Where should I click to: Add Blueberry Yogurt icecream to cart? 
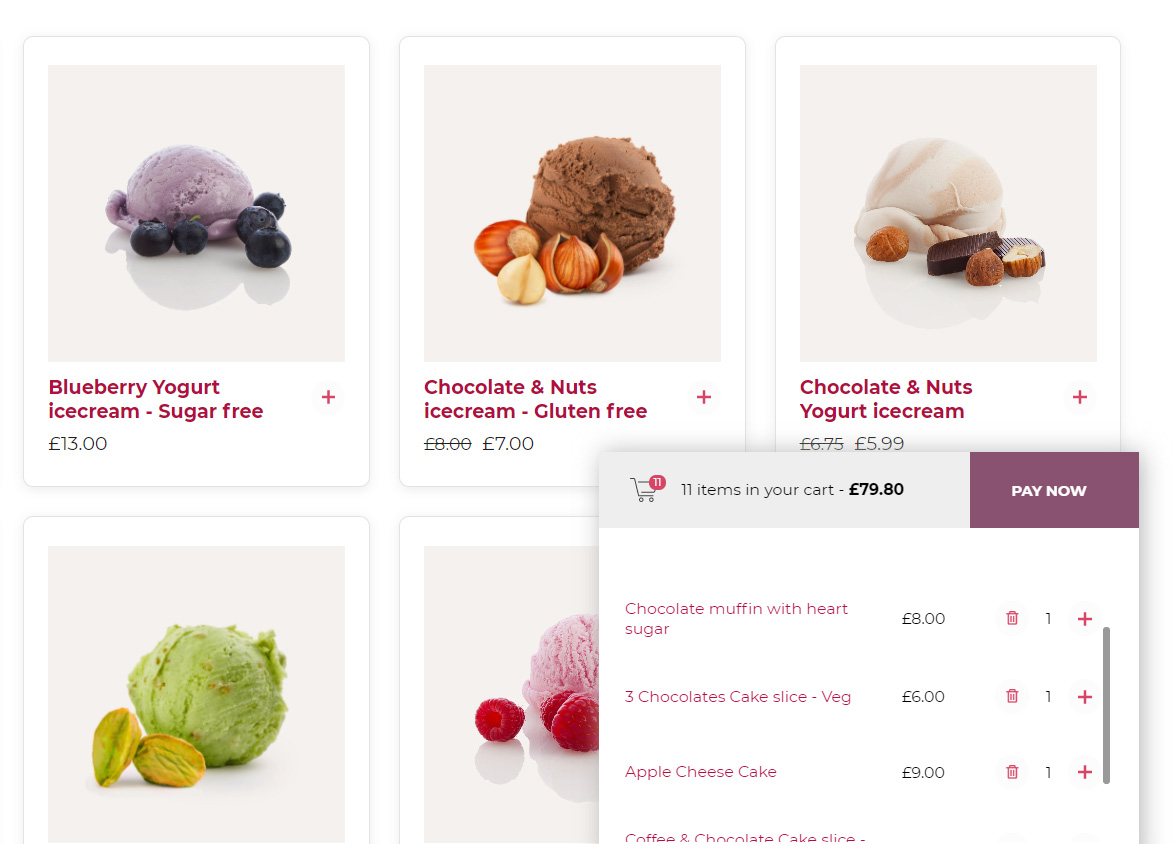click(x=328, y=398)
